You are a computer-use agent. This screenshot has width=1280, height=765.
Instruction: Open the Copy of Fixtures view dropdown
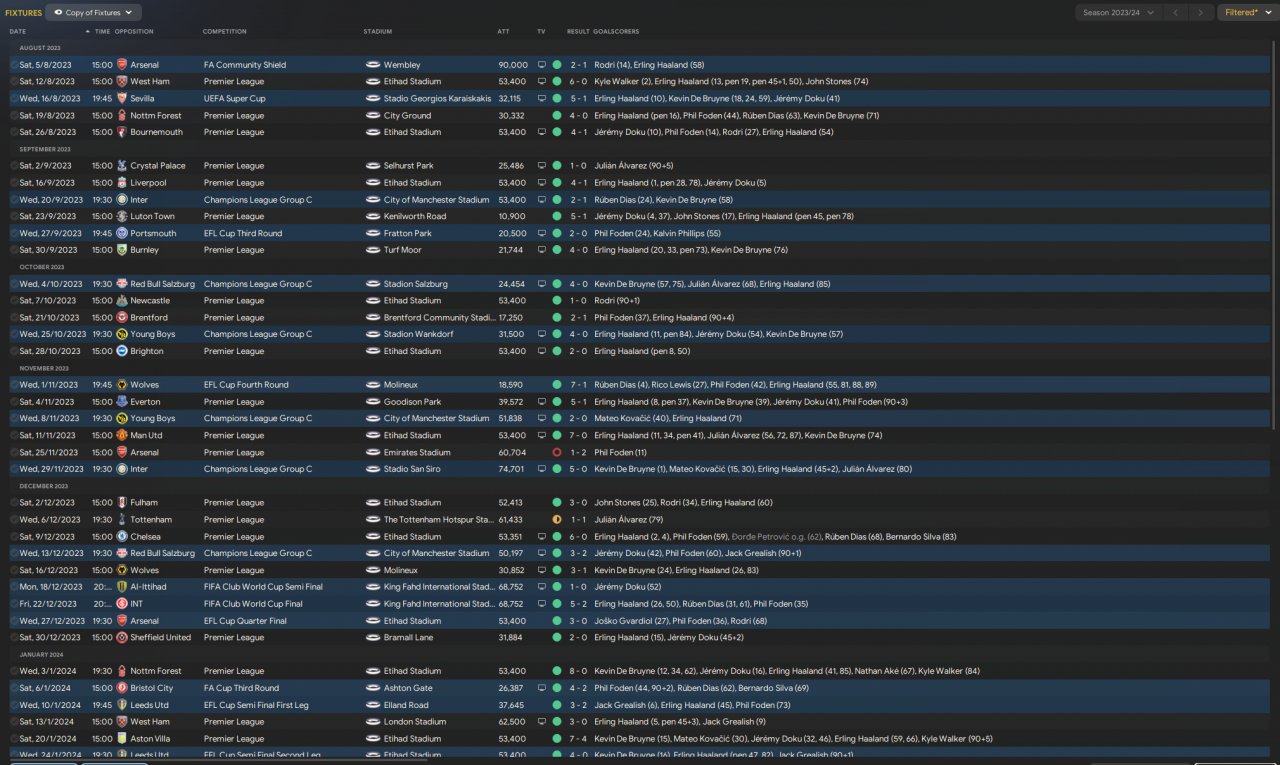[x=94, y=13]
